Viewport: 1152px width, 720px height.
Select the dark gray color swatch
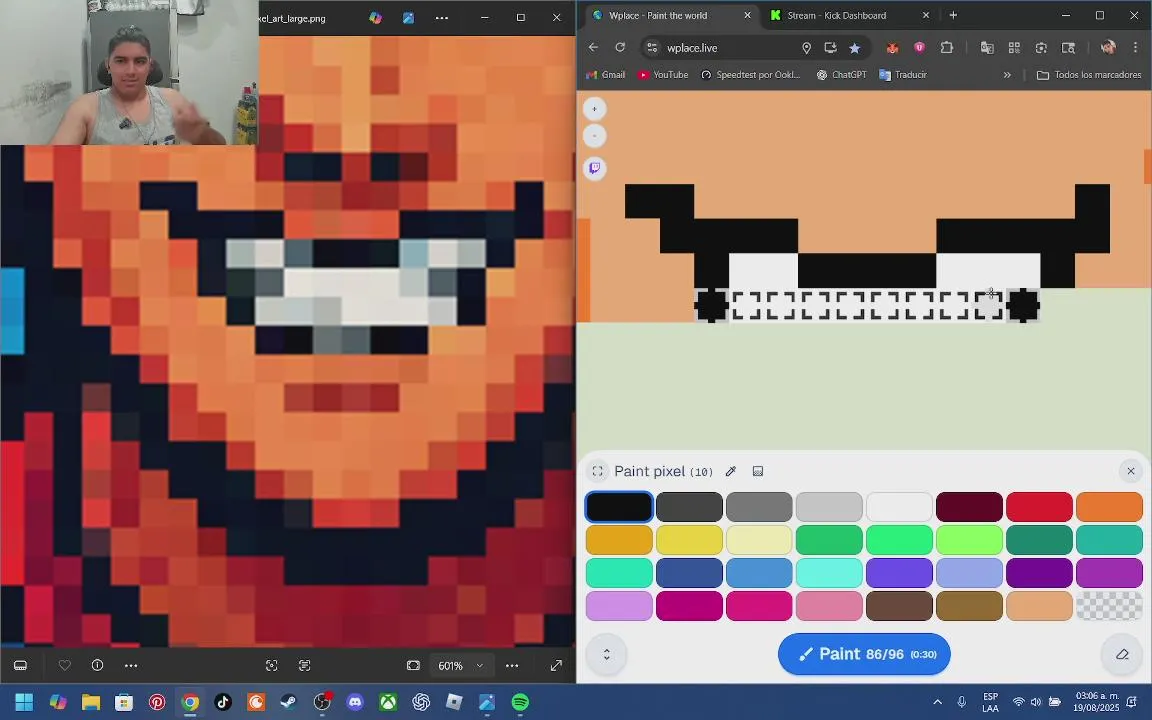[x=689, y=507]
